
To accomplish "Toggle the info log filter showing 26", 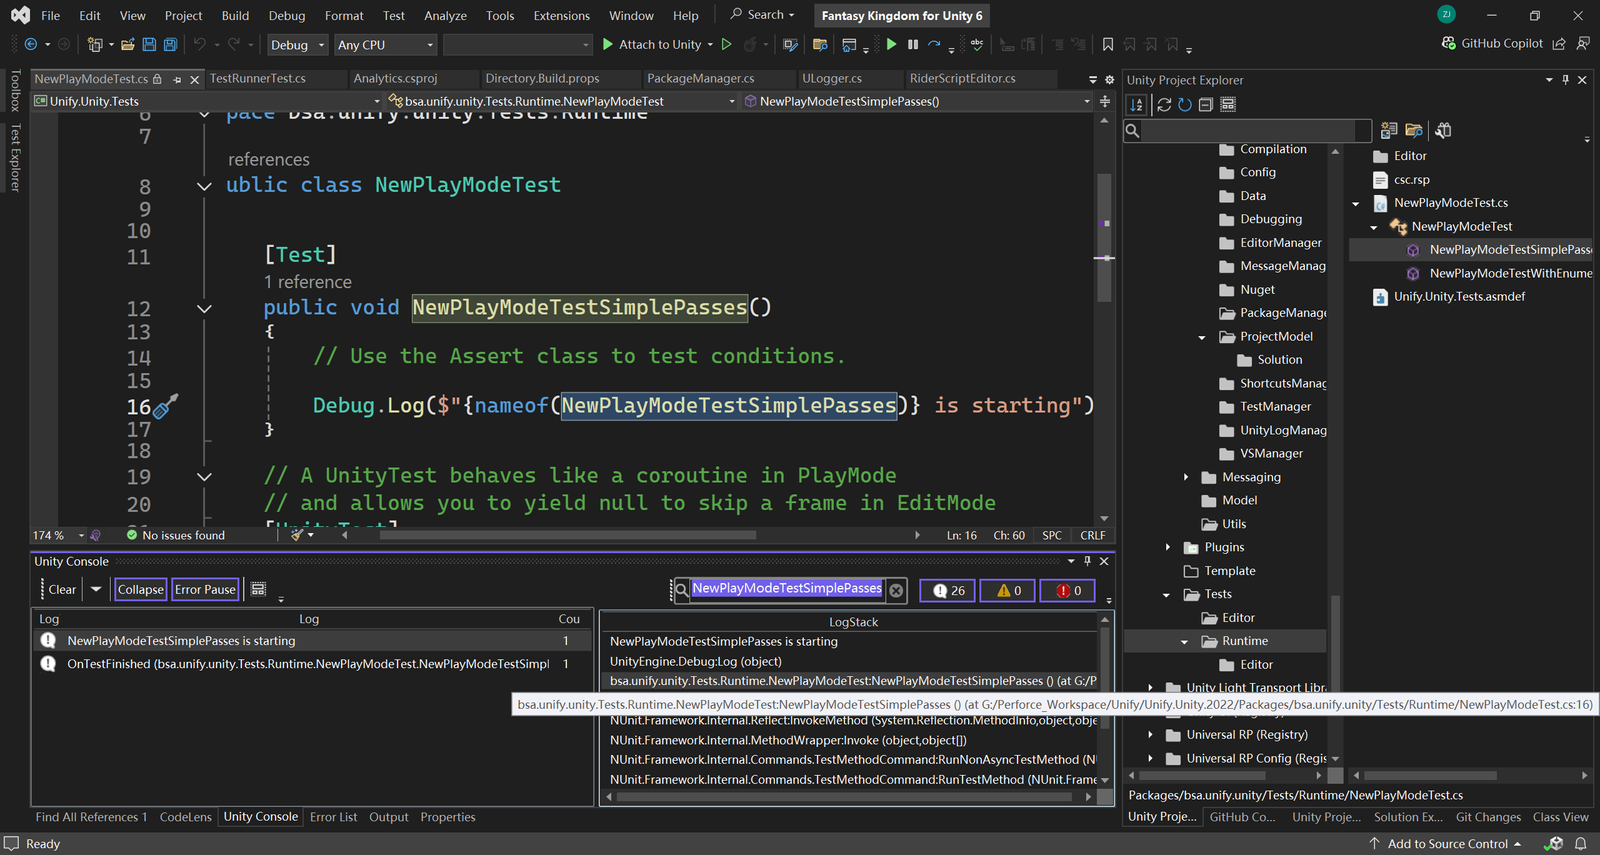I will [x=947, y=591].
